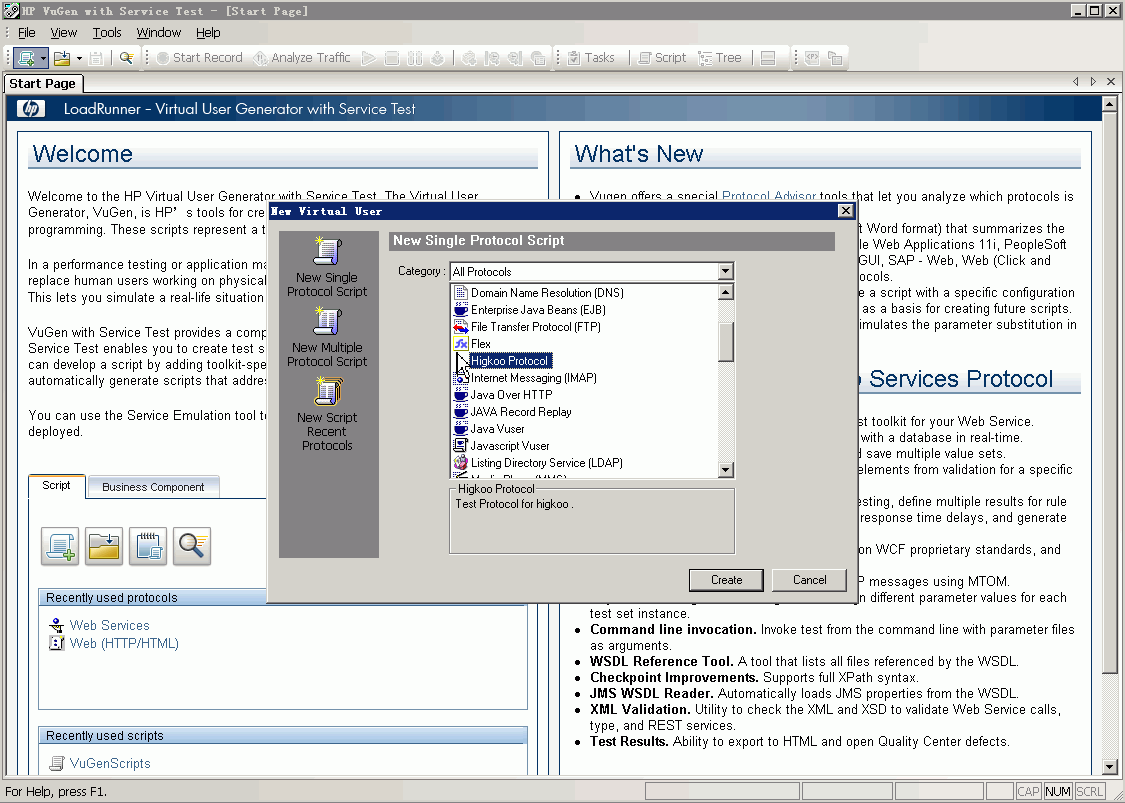The width and height of the screenshot is (1125, 803).
Task: Click the Start Page scroll up arrow
Action: [x=1109, y=104]
